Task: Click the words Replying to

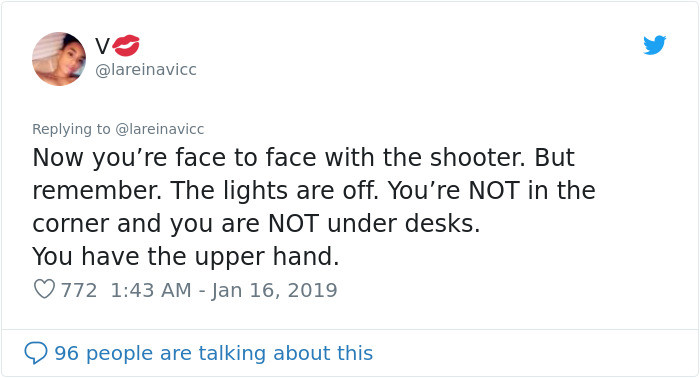Action: click(x=71, y=129)
